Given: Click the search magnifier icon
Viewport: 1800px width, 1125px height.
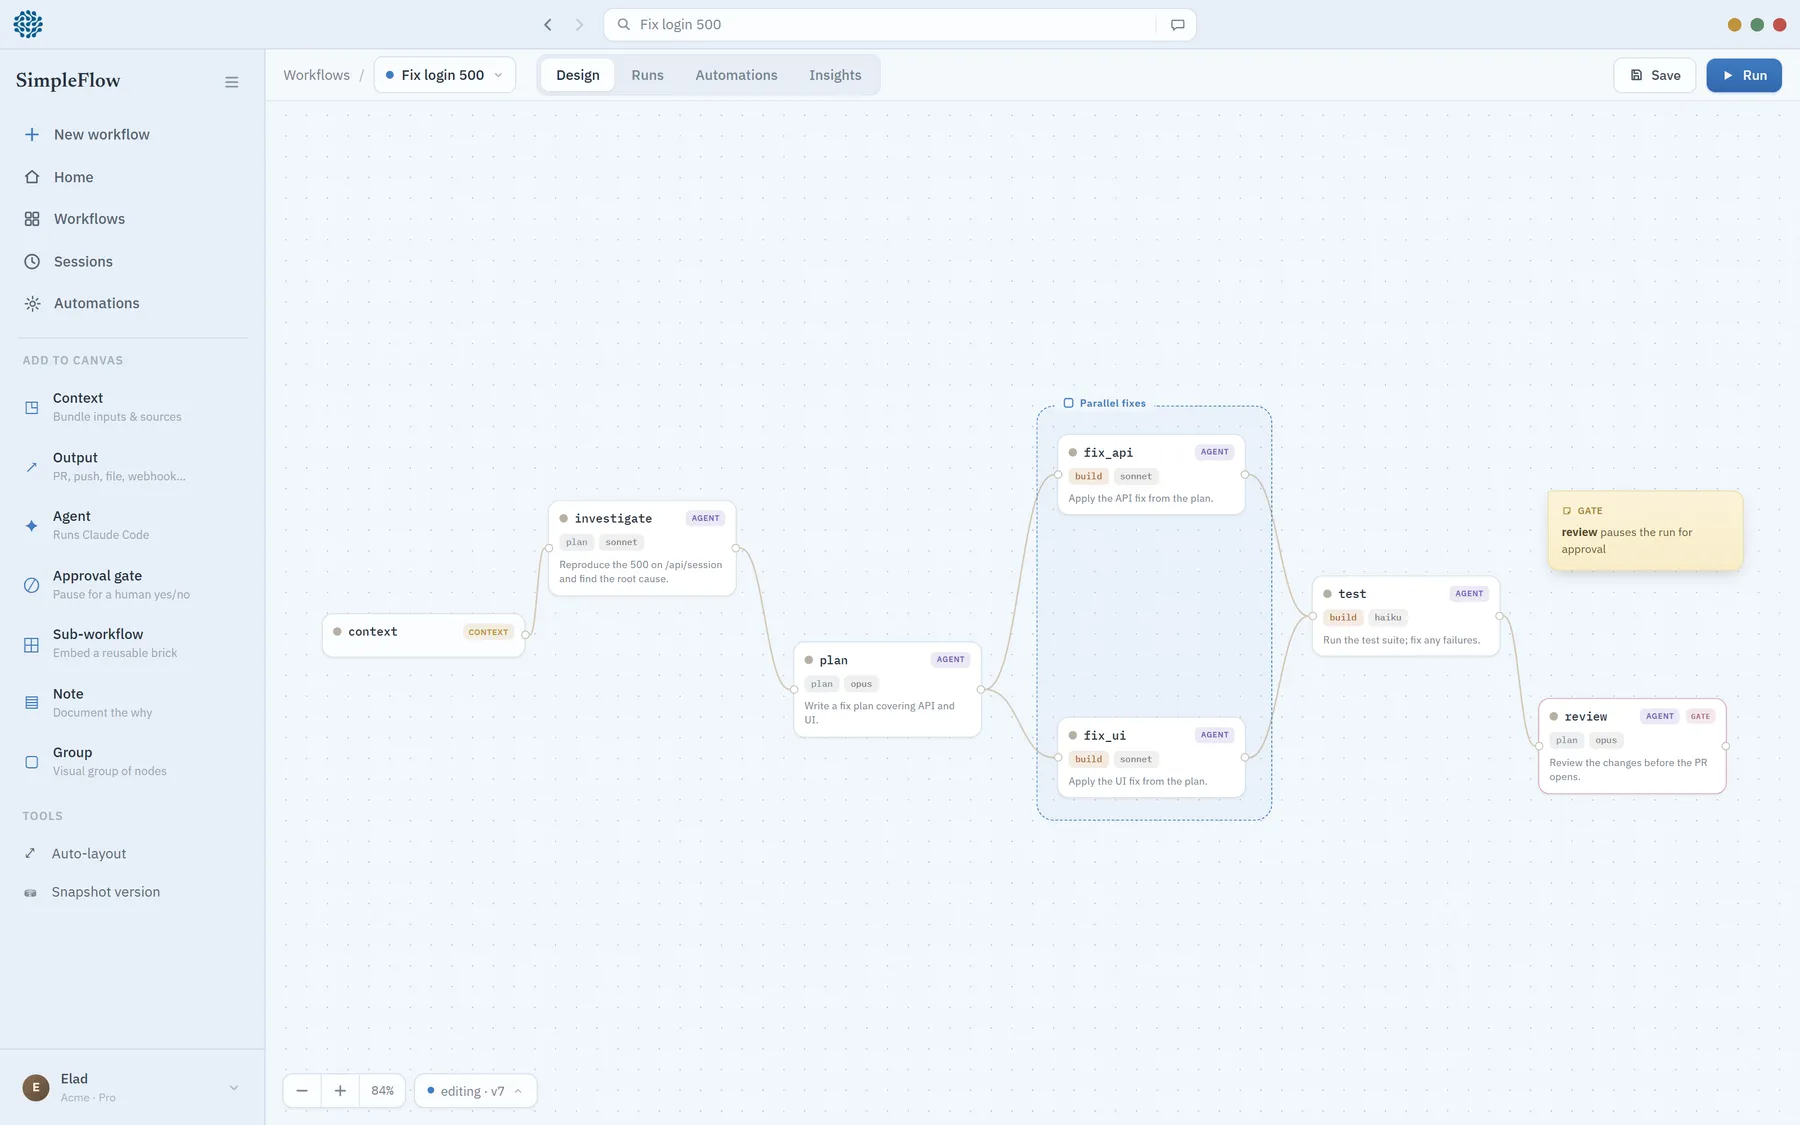Looking at the screenshot, I should point(624,24).
